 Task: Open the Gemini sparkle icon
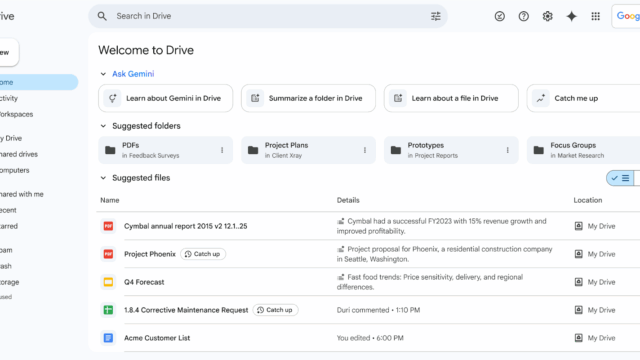(x=571, y=16)
